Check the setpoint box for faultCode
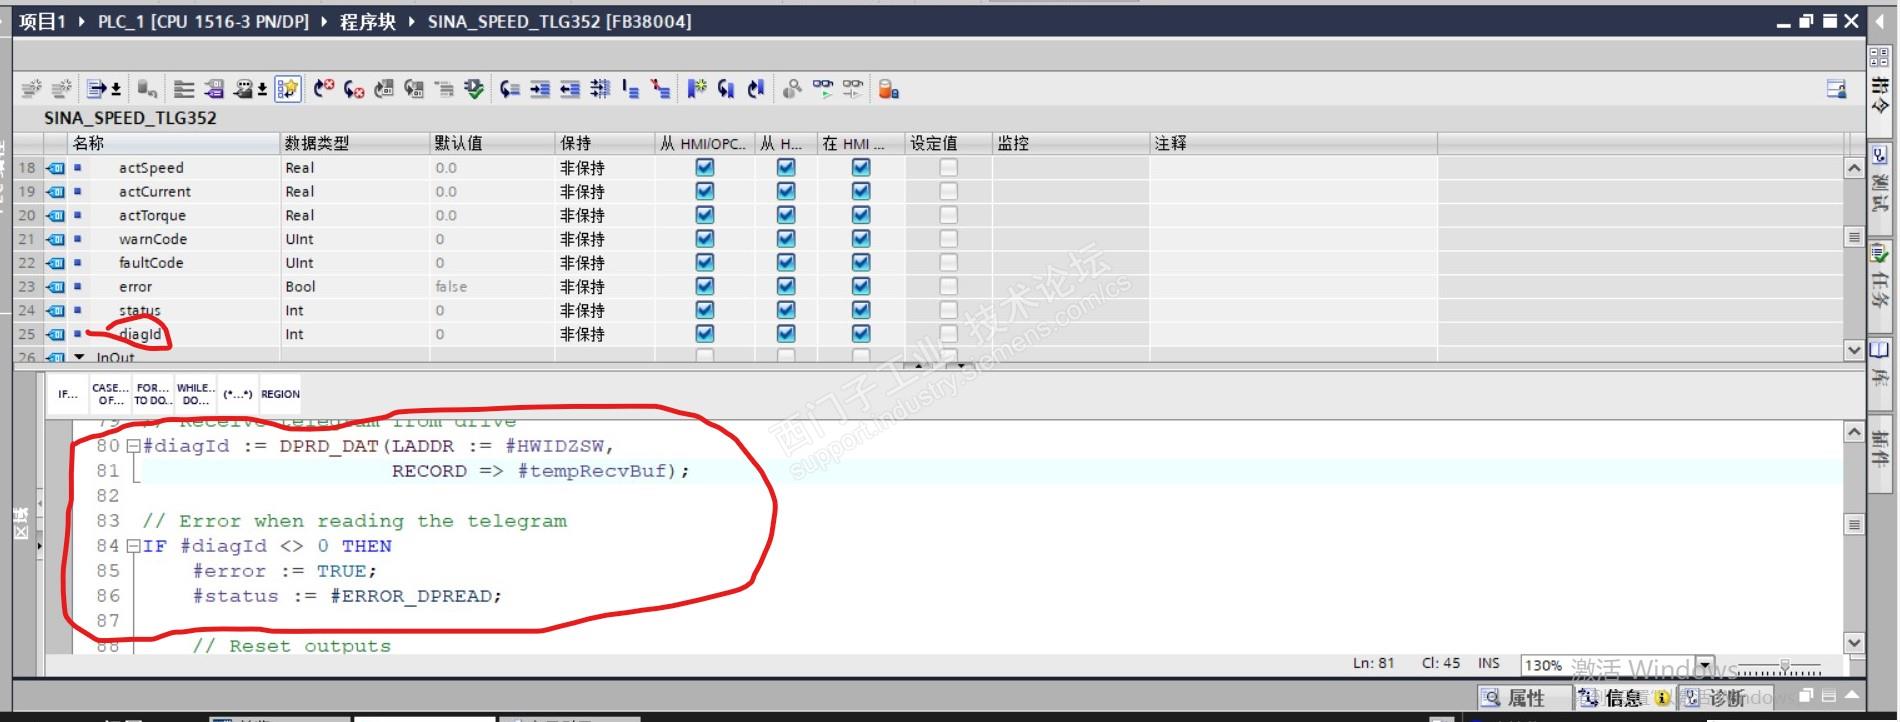Viewport: 1900px width, 722px height. (x=948, y=262)
